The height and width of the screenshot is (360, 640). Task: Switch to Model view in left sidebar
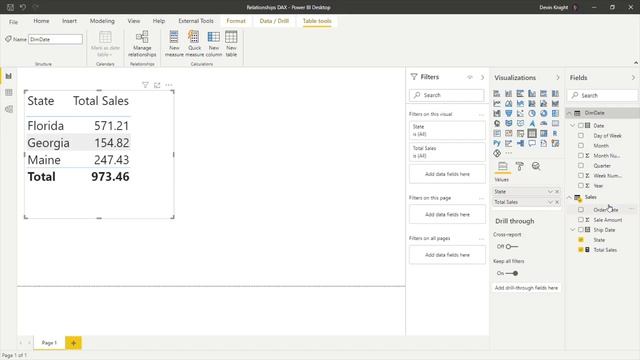point(9,109)
